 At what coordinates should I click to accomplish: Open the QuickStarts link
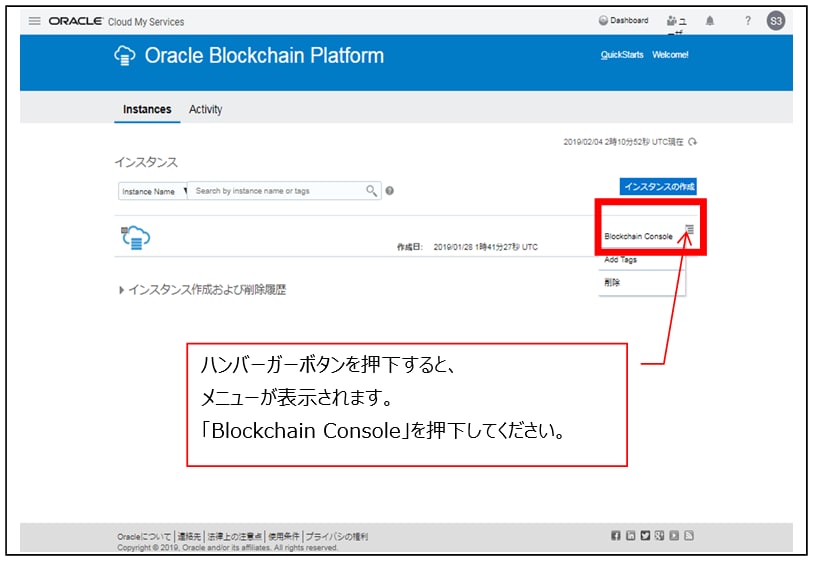[622, 54]
